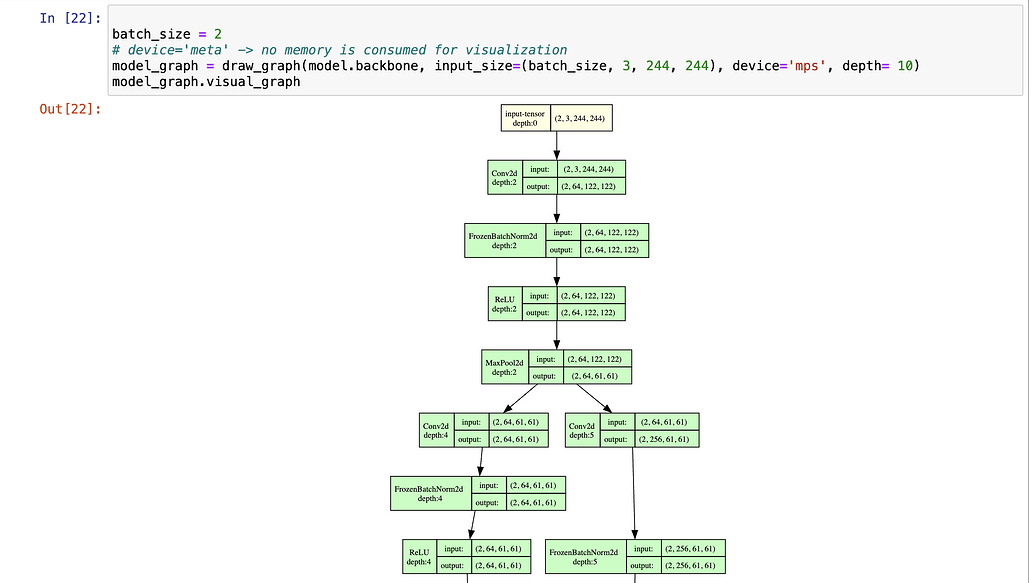Select the ReLU depth:2 node label
1035x583 pixels.
(x=503, y=304)
